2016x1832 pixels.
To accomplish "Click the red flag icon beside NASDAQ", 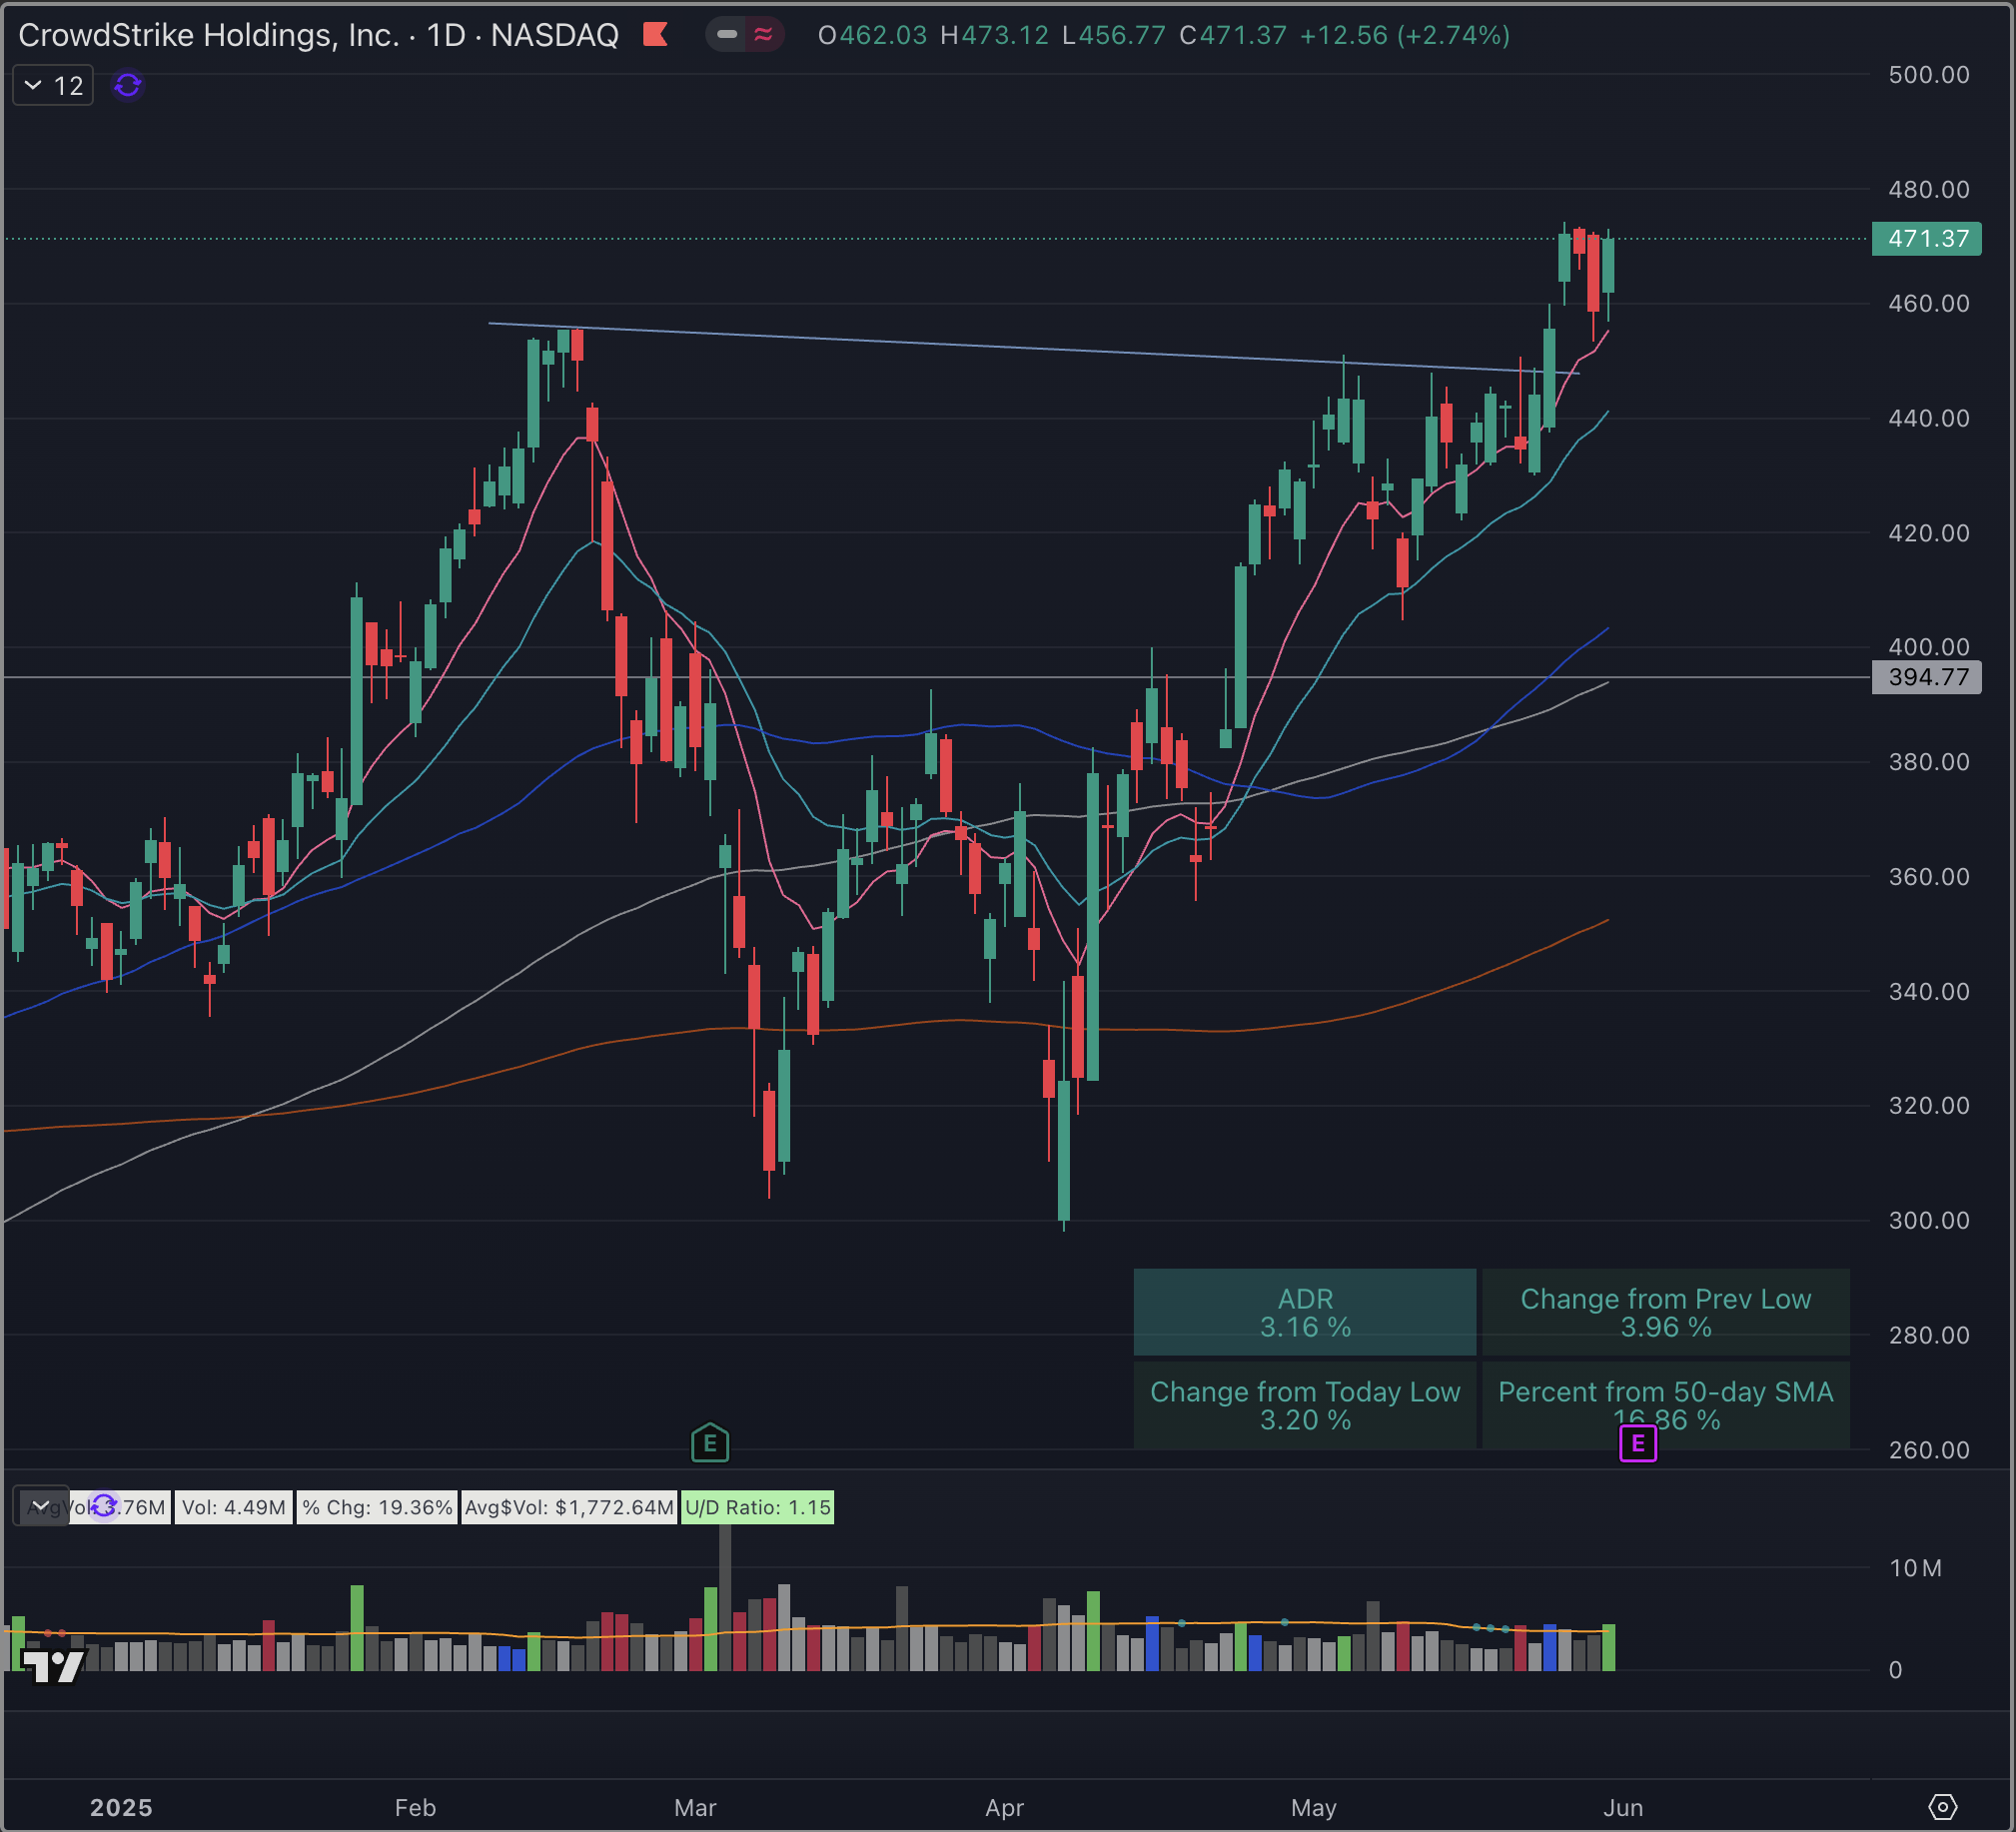I will pos(658,35).
